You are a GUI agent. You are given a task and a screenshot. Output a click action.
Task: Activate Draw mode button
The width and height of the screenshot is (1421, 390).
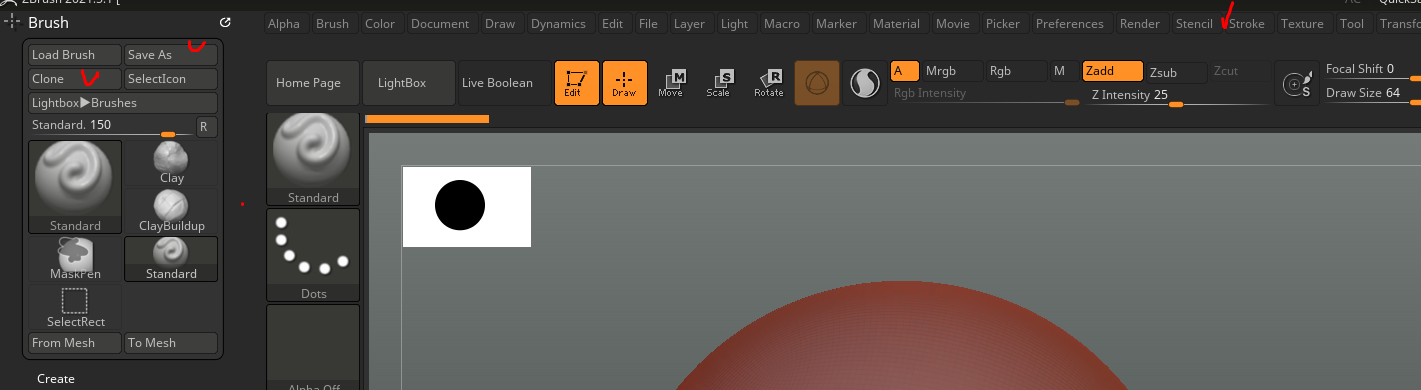pyautogui.click(x=624, y=83)
